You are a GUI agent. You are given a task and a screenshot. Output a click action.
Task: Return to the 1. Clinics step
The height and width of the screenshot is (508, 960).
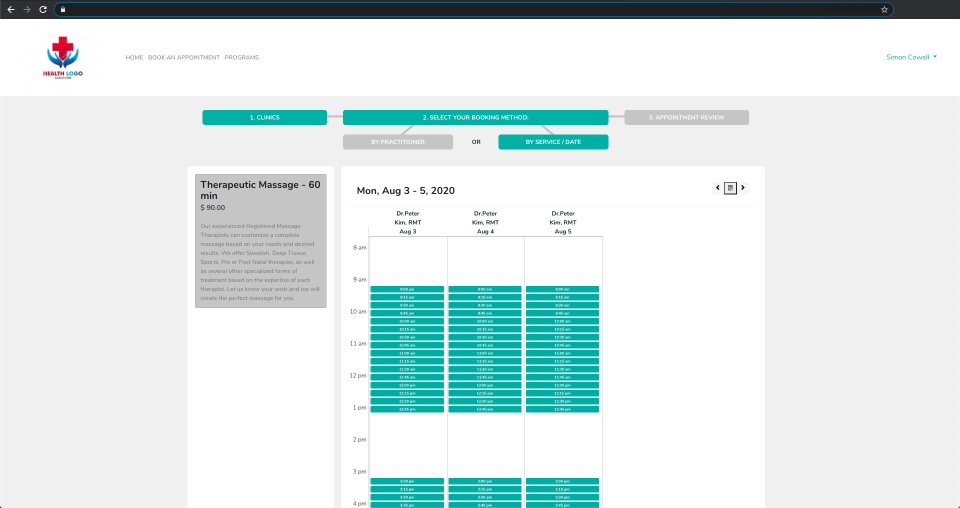point(264,118)
